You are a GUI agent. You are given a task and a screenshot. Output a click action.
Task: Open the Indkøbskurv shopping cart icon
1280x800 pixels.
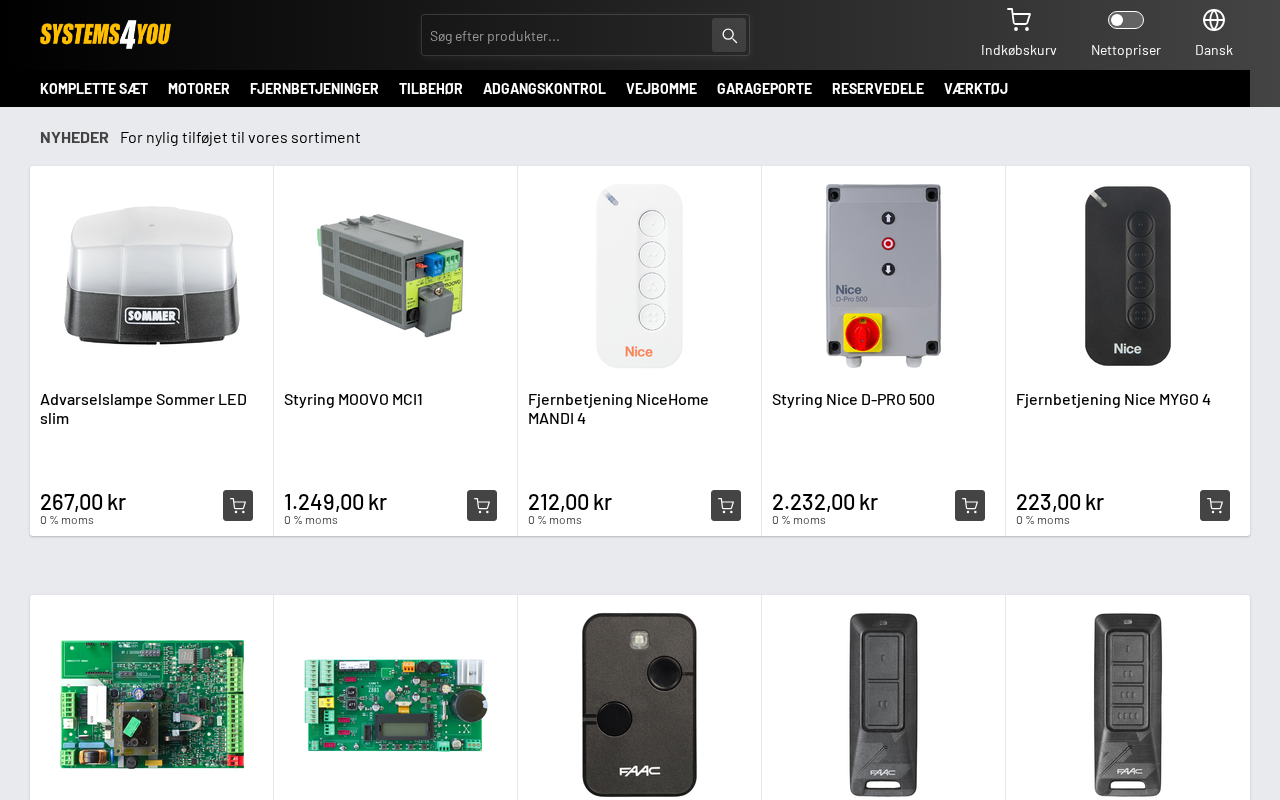(1018, 20)
